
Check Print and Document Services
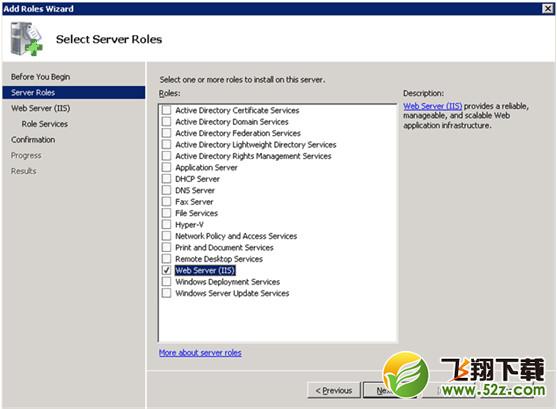(166, 247)
